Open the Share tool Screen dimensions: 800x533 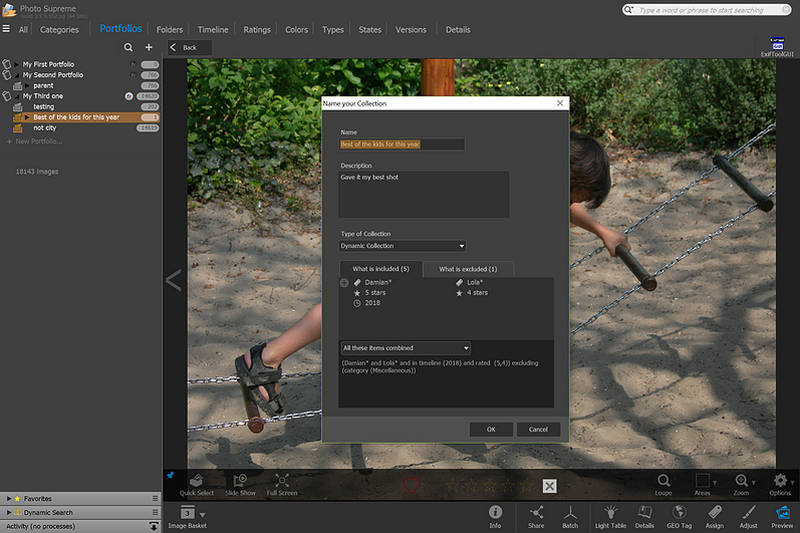[x=536, y=514]
